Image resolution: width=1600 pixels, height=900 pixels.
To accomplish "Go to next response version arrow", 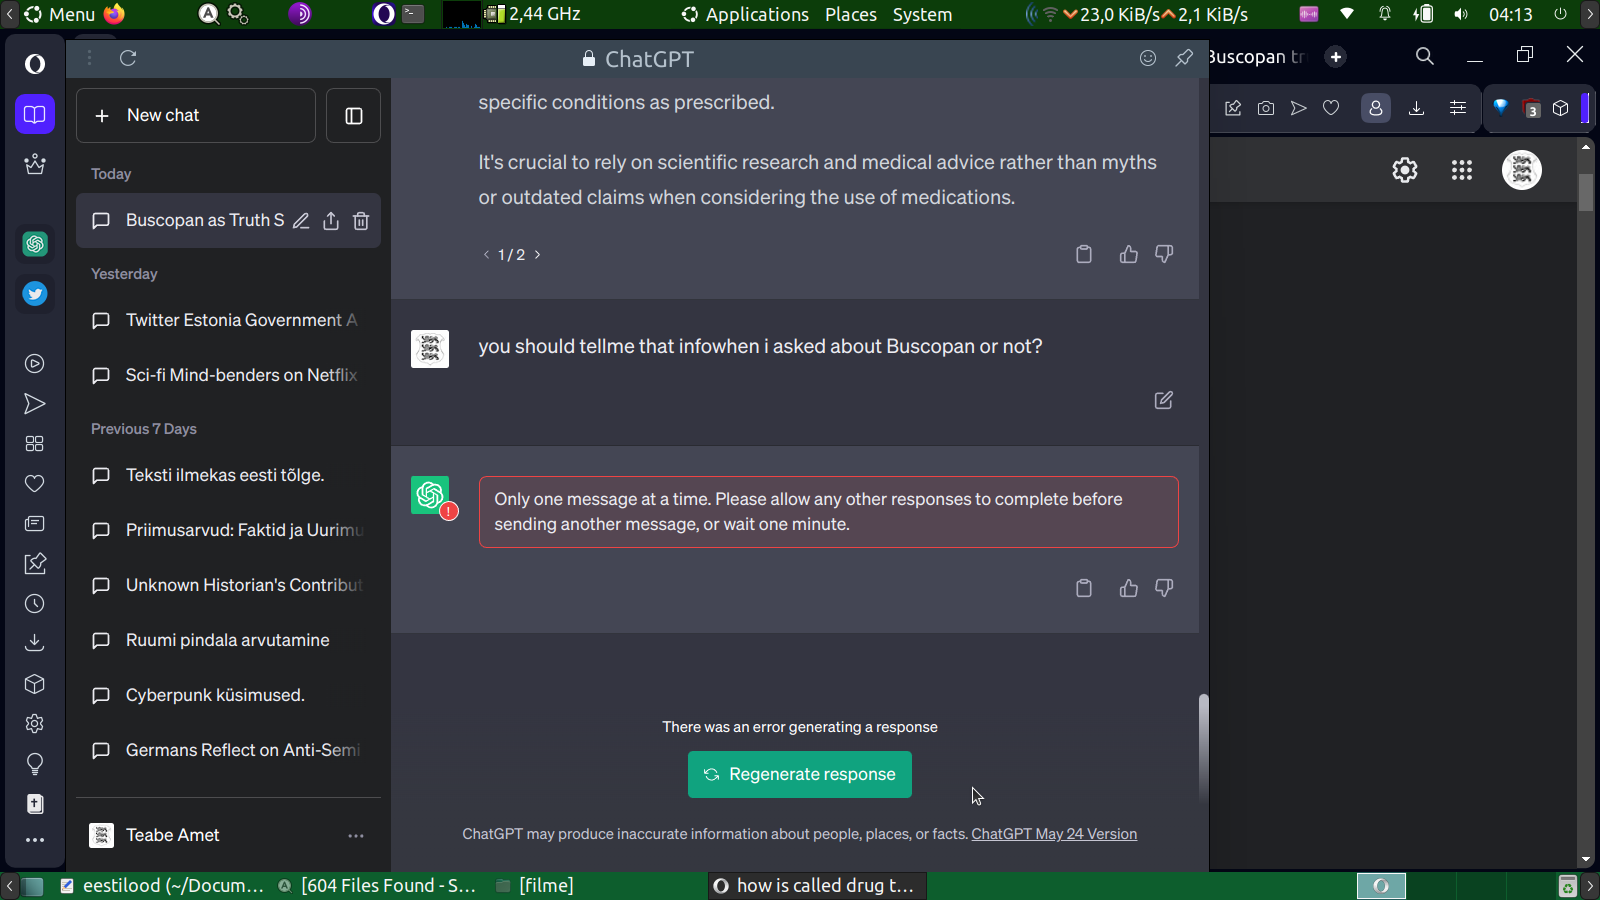I will [537, 255].
